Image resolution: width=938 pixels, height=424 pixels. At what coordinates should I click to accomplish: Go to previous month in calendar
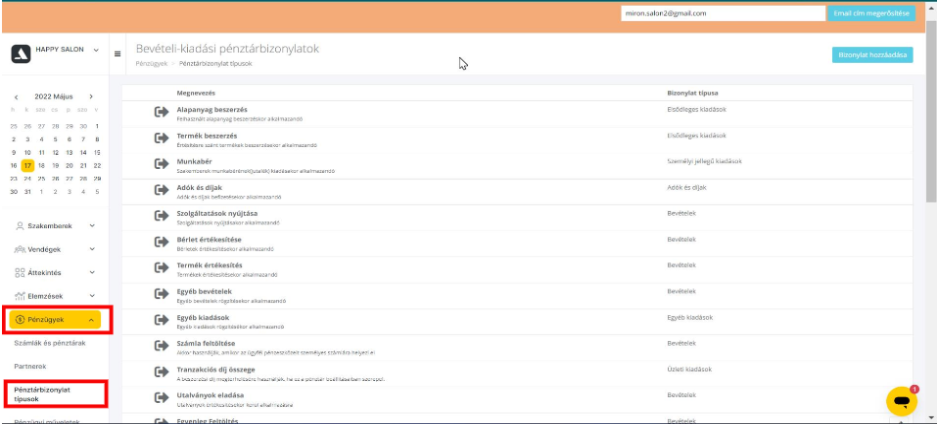[x=16, y=97]
